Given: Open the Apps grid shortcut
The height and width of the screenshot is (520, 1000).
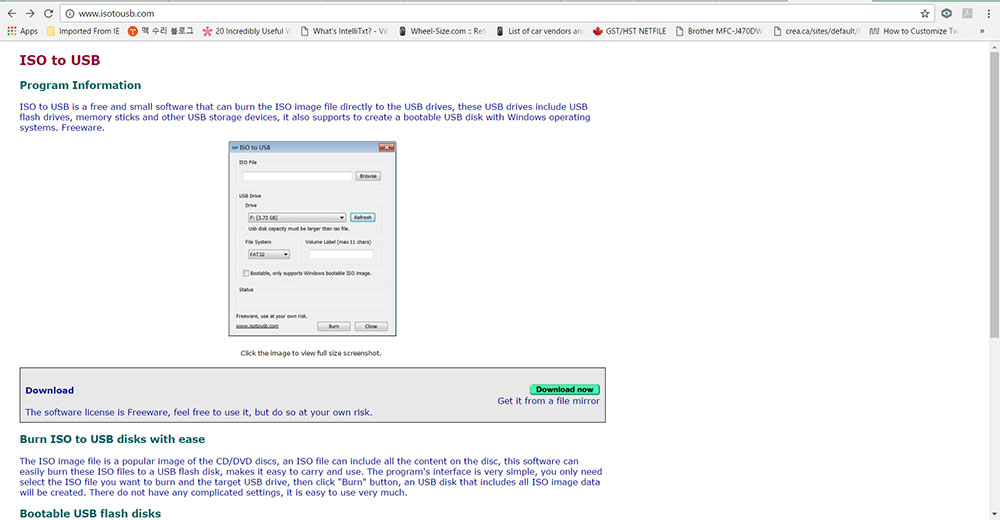Looking at the screenshot, I should coord(22,31).
